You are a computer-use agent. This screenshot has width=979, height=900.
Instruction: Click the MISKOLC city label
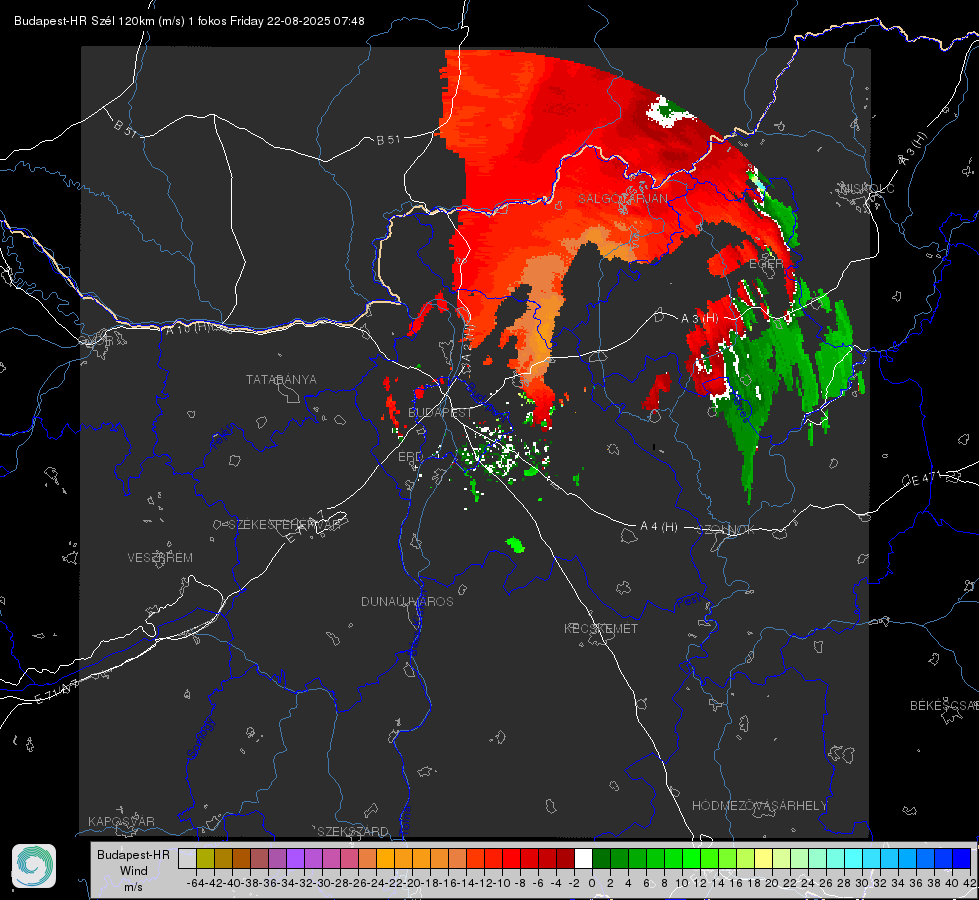tap(867, 188)
